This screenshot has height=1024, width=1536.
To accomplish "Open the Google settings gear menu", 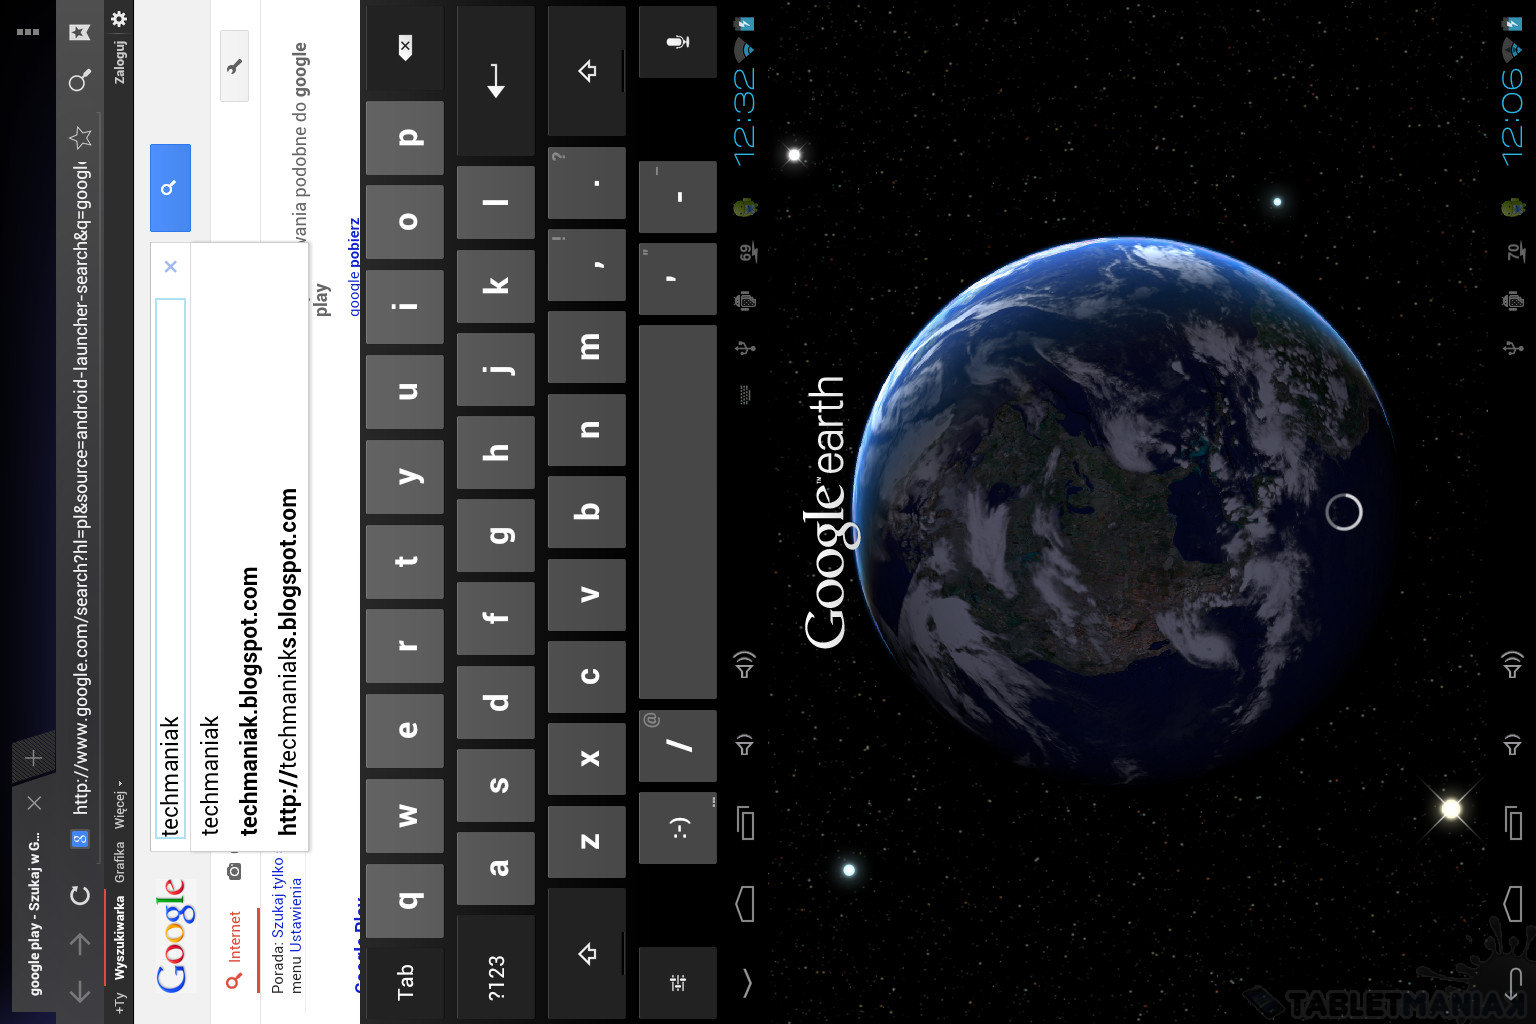I will (119, 19).
